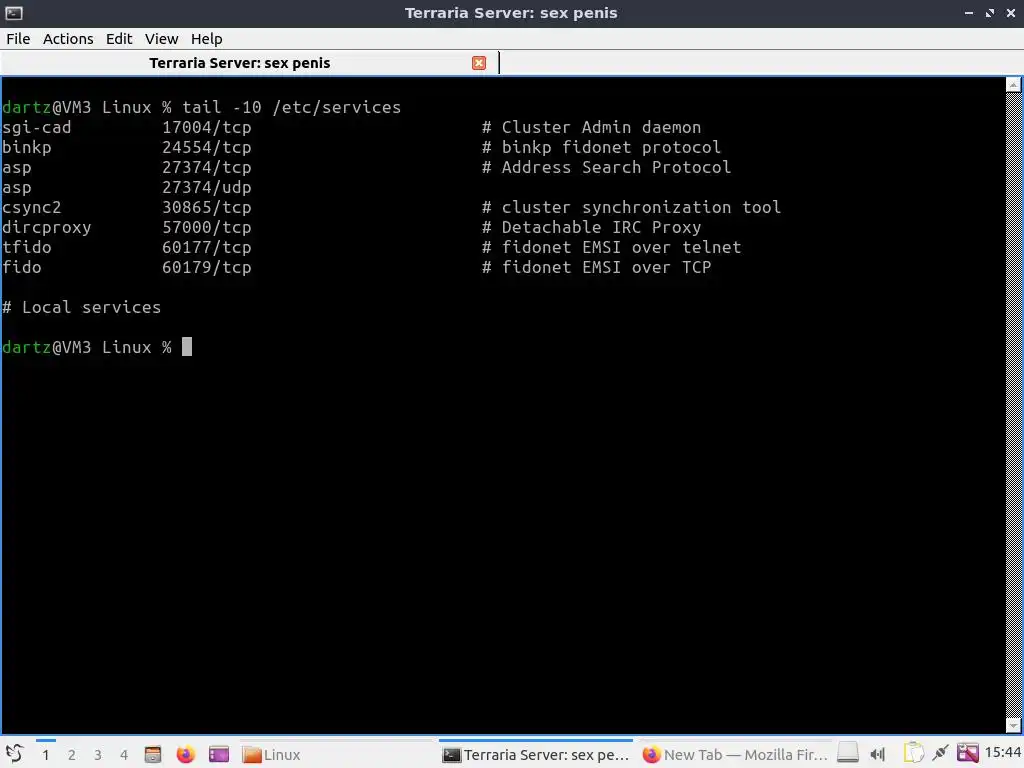1024x768 pixels.
Task: Launch Firefox from the quick launch panel
Action: coord(185,754)
